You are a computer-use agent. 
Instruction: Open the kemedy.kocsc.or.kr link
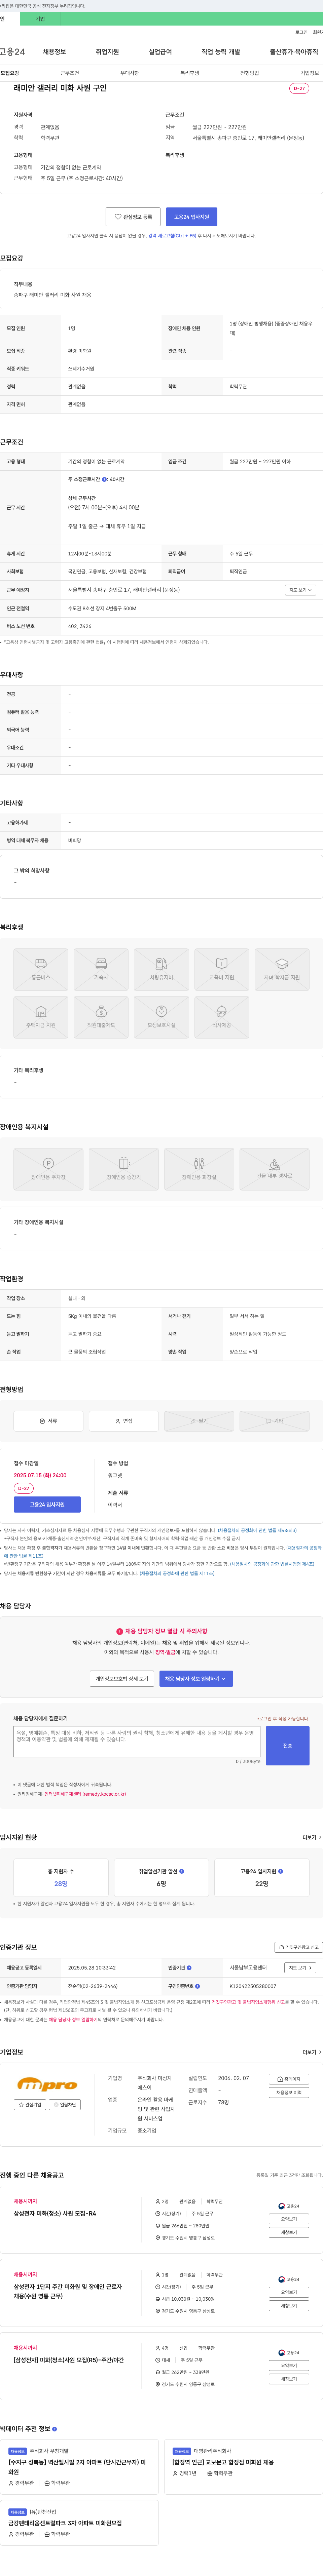(x=85, y=1794)
